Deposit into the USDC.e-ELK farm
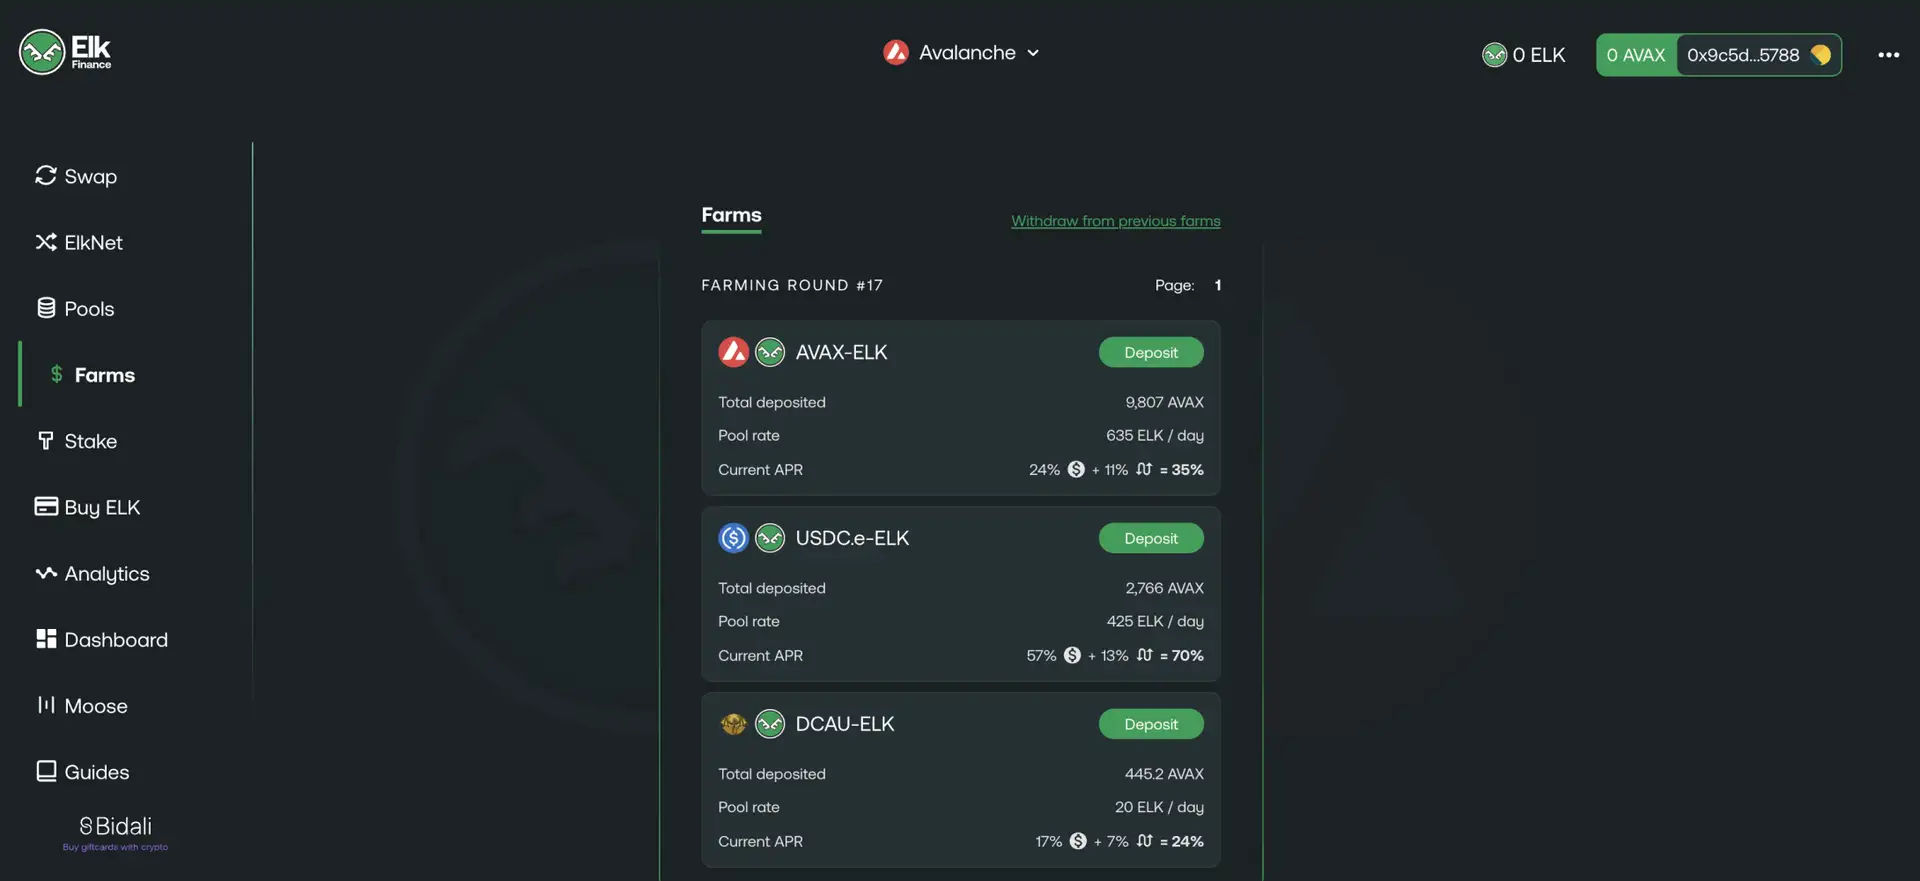 pos(1150,538)
